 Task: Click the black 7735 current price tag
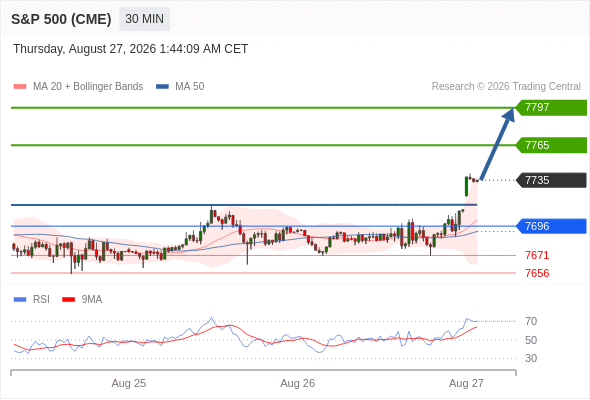click(551, 180)
